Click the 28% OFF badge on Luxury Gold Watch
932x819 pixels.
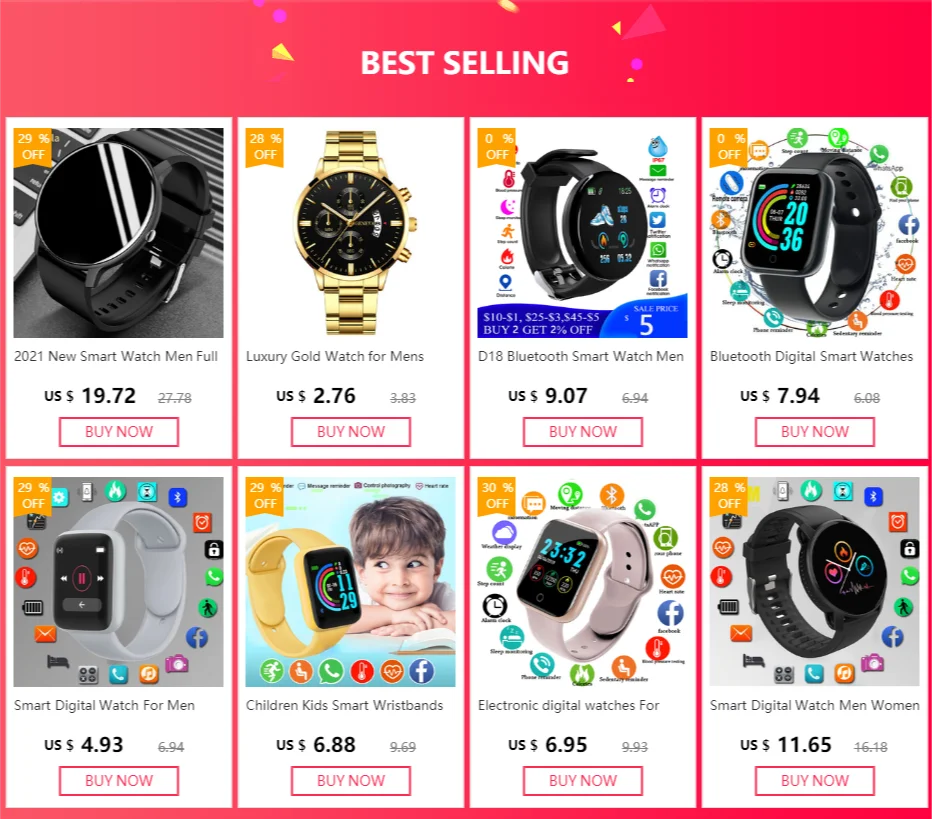[x=265, y=147]
